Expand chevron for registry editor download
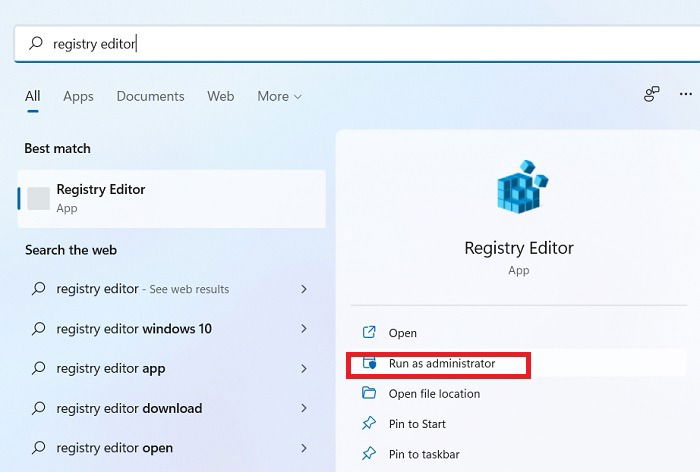Image resolution: width=700 pixels, height=472 pixels. pos(304,408)
